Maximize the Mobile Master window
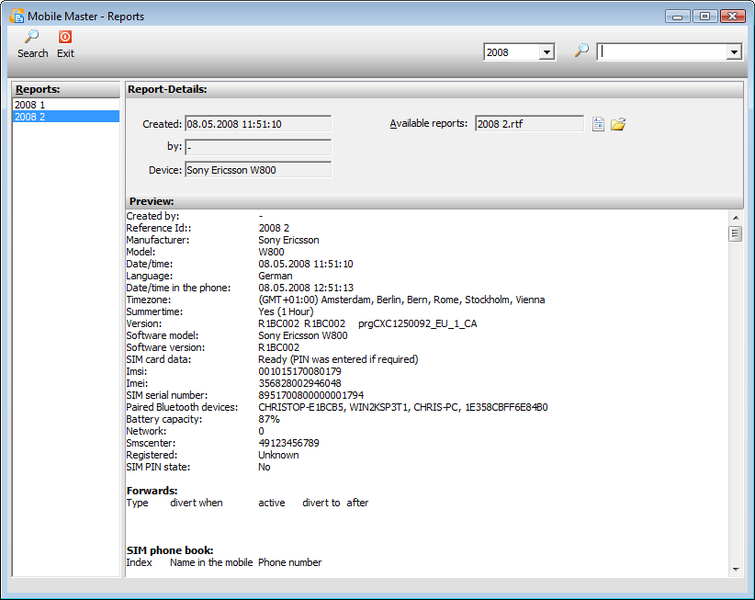Viewport: 755px width, 600px height. 705,16
